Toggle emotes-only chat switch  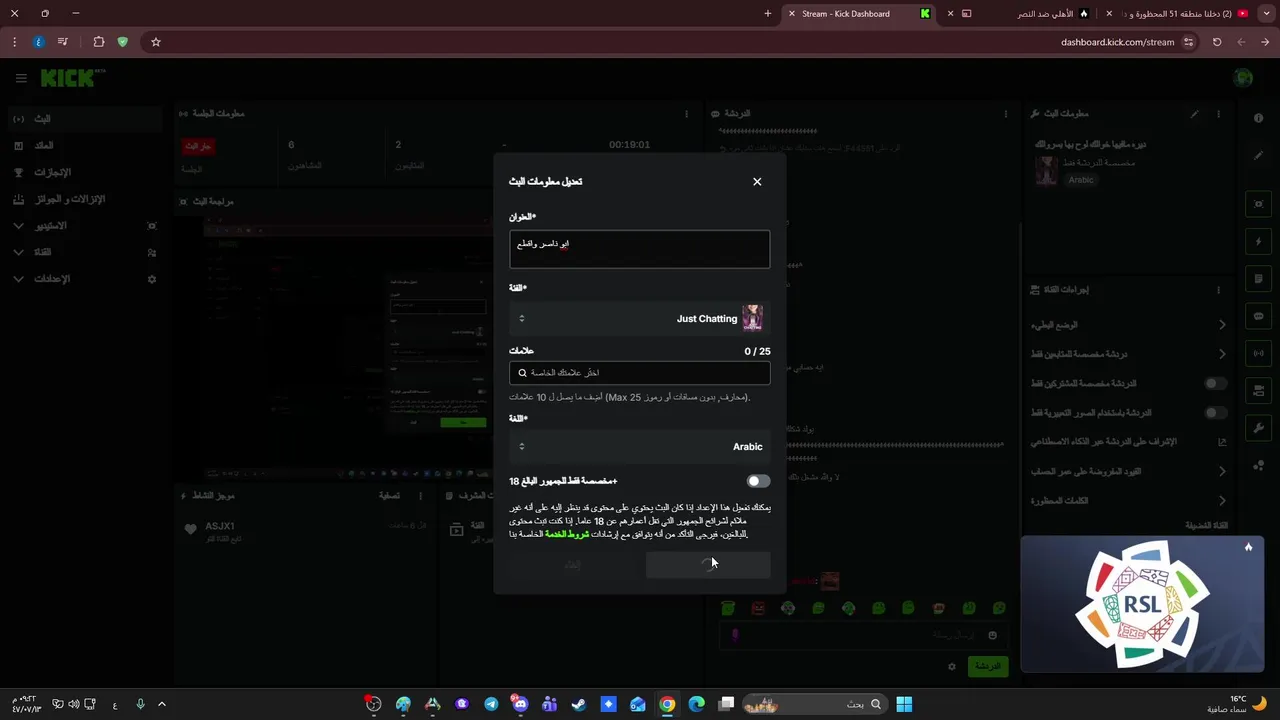point(1215,413)
